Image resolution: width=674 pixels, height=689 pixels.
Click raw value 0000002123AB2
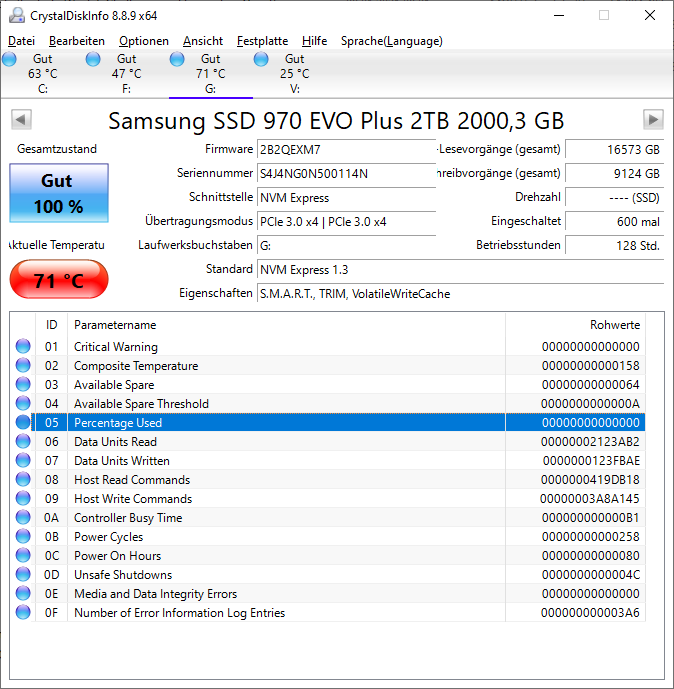590,442
